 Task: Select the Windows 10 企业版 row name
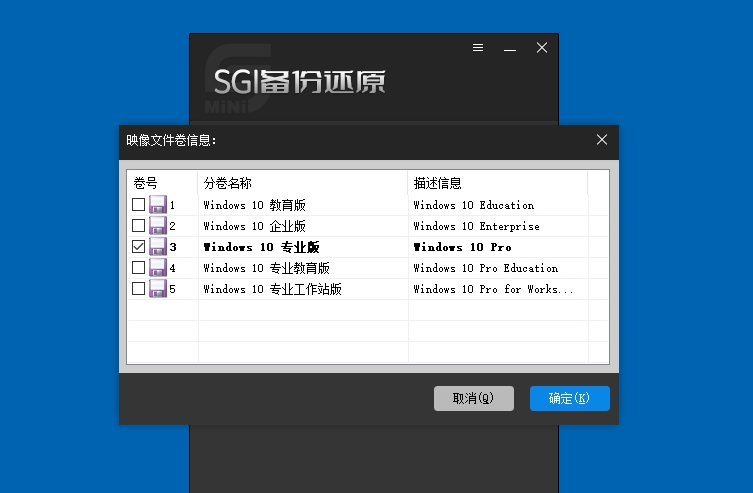255,226
